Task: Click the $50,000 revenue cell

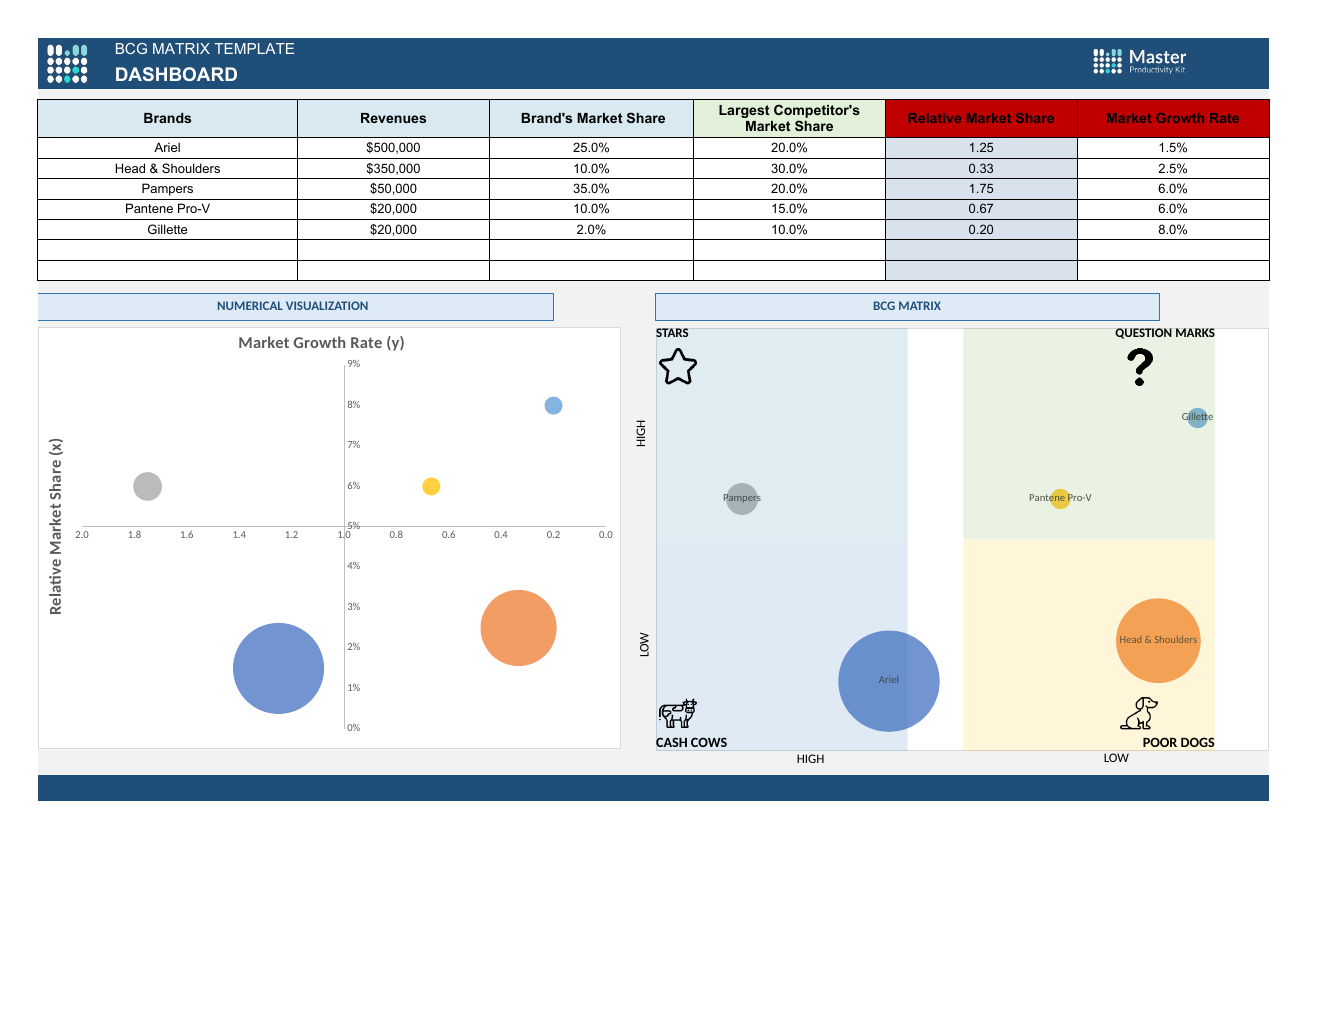Action: [393, 189]
